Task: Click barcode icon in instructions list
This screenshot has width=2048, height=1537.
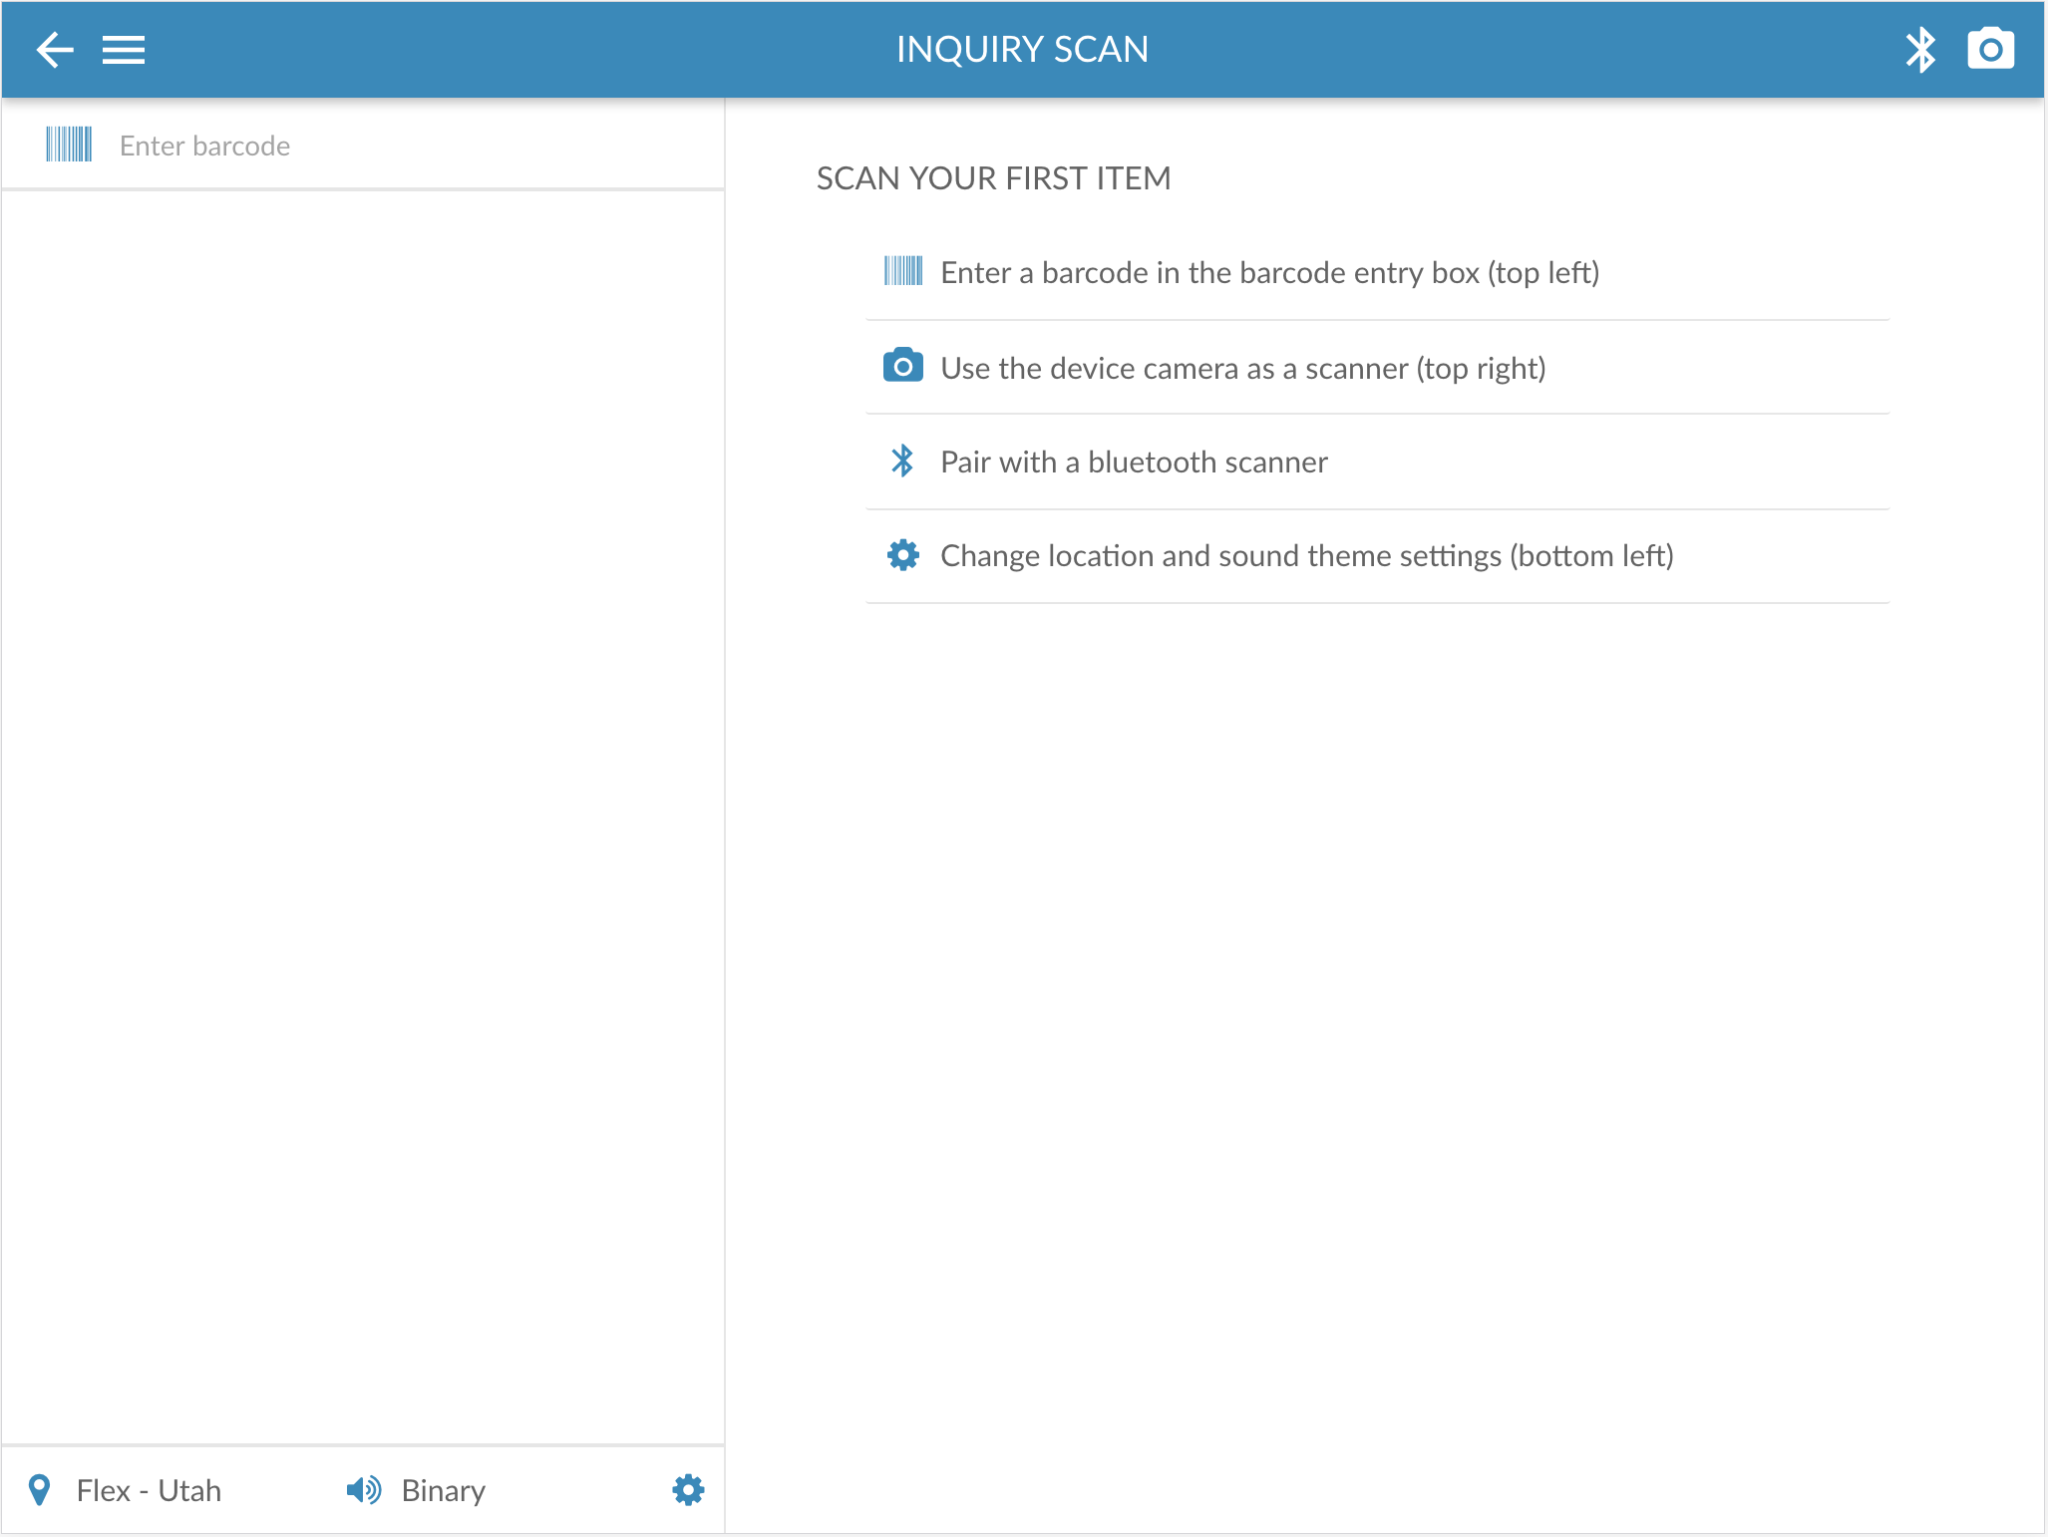Action: [903, 271]
